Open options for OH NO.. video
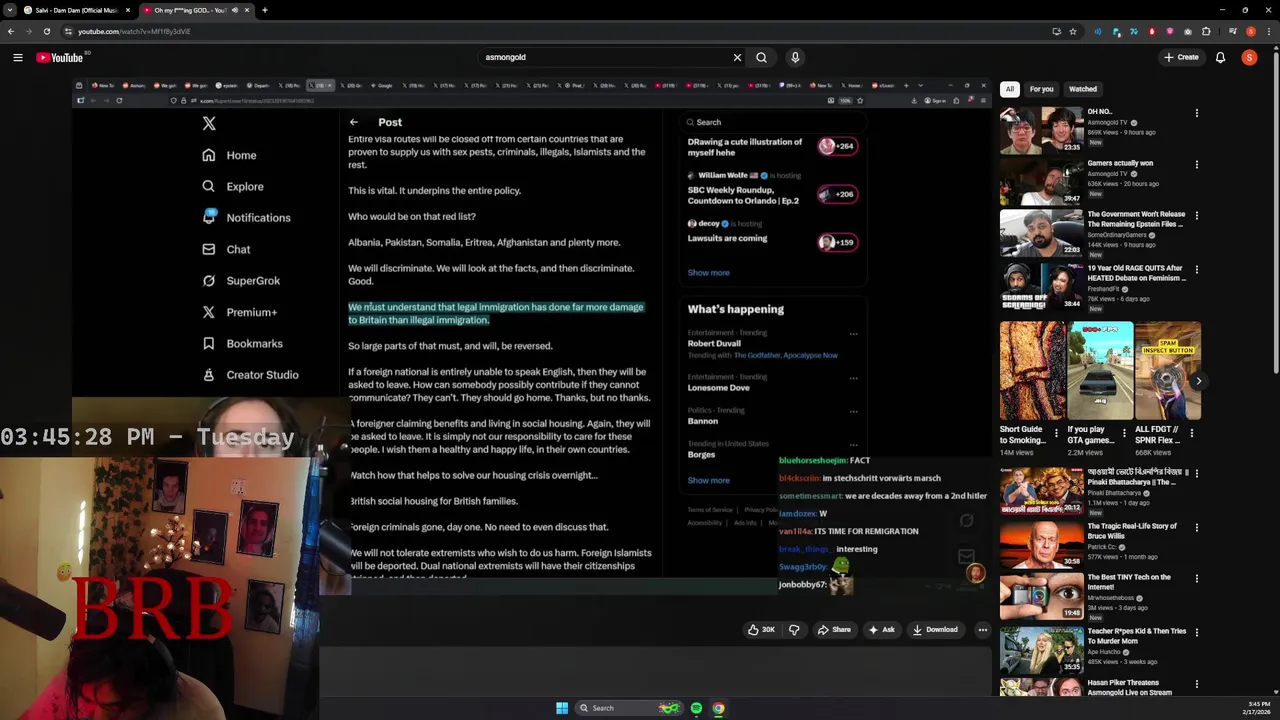This screenshot has width=1280, height=720. [1196, 113]
